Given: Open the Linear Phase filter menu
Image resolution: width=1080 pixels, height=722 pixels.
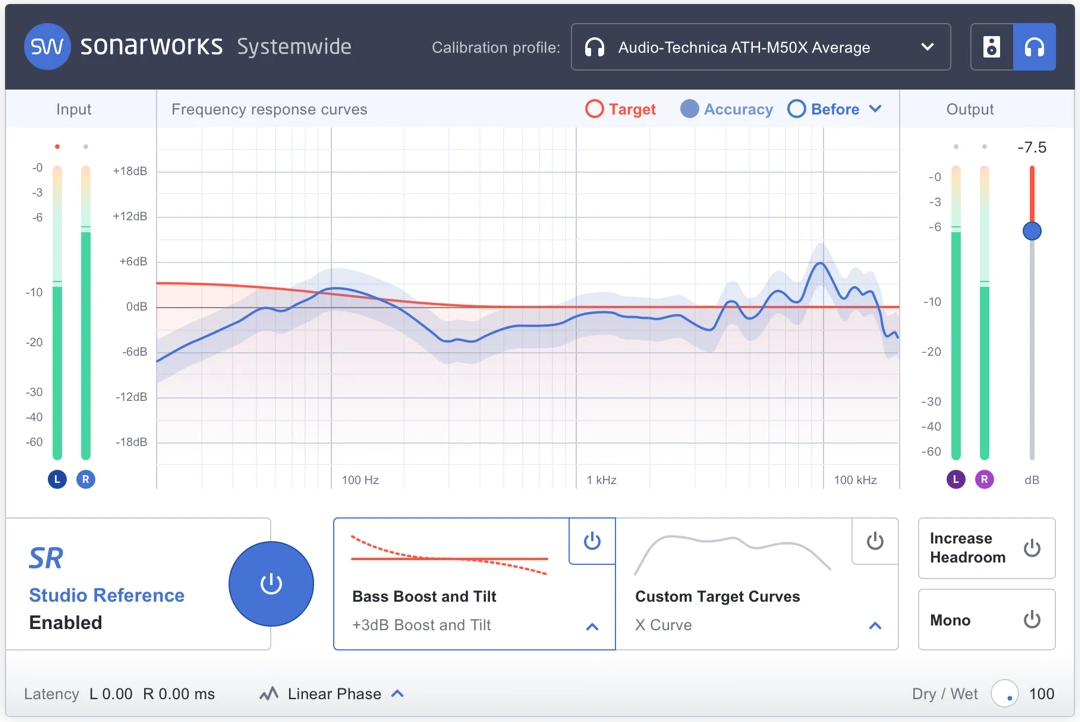Looking at the screenshot, I should [x=397, y=694].
